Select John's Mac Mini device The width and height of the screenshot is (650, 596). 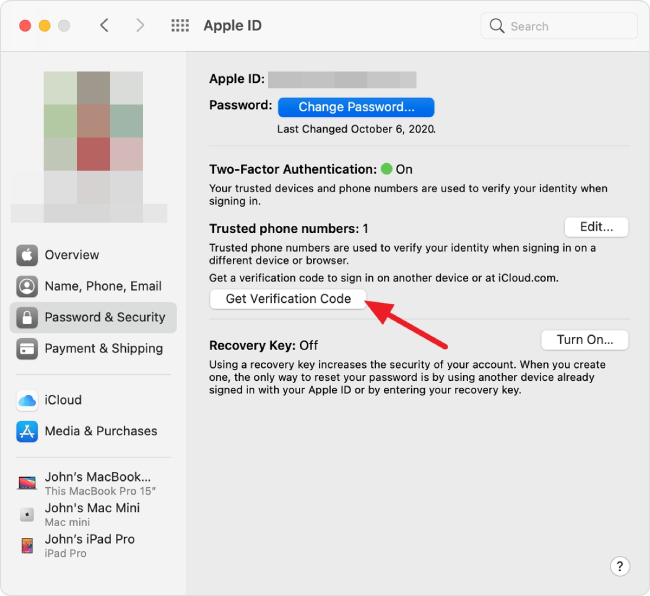[90, 514]
